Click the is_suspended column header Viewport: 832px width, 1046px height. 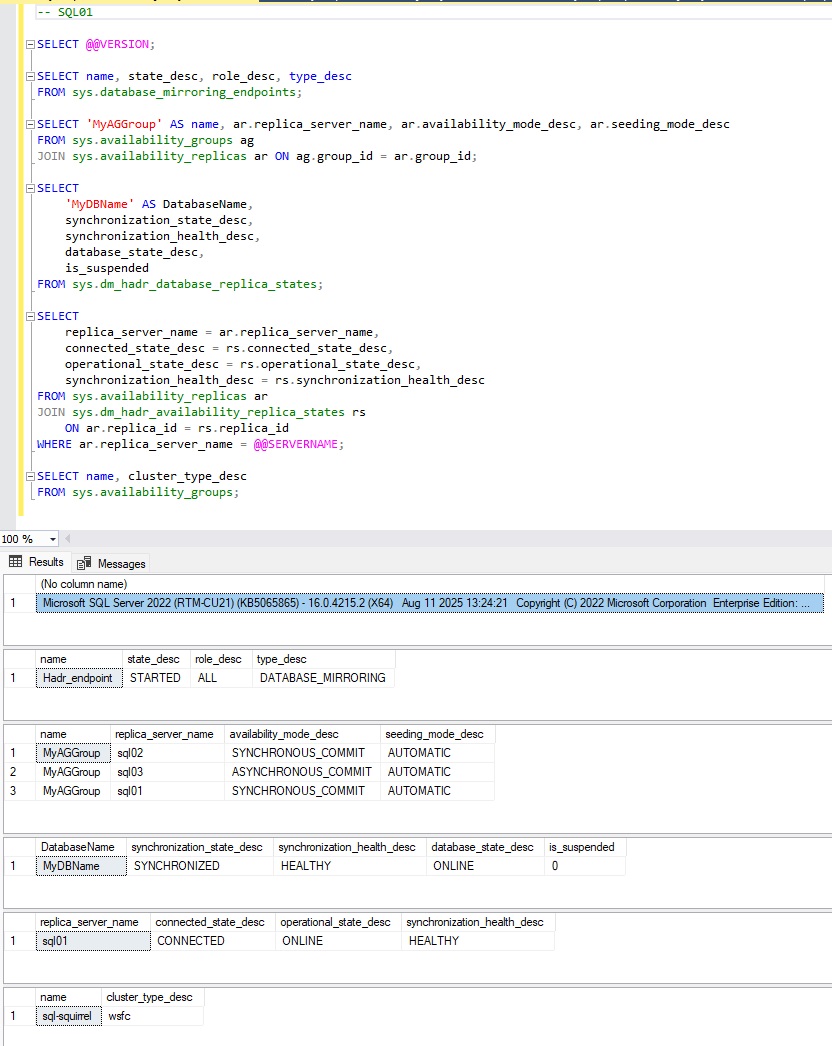click(582, 847)
